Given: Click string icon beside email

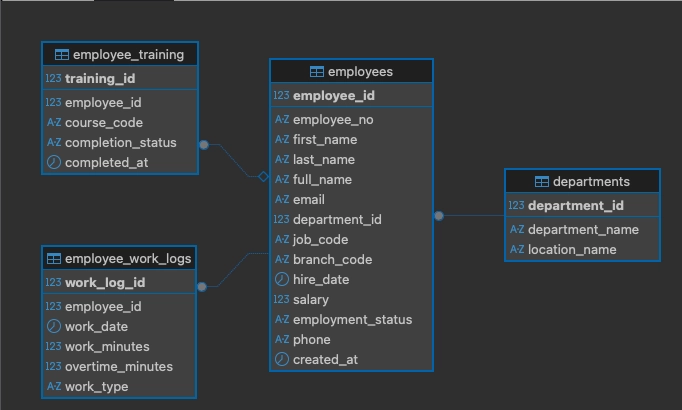Looking at the screenshot, I should click(282, 200).
